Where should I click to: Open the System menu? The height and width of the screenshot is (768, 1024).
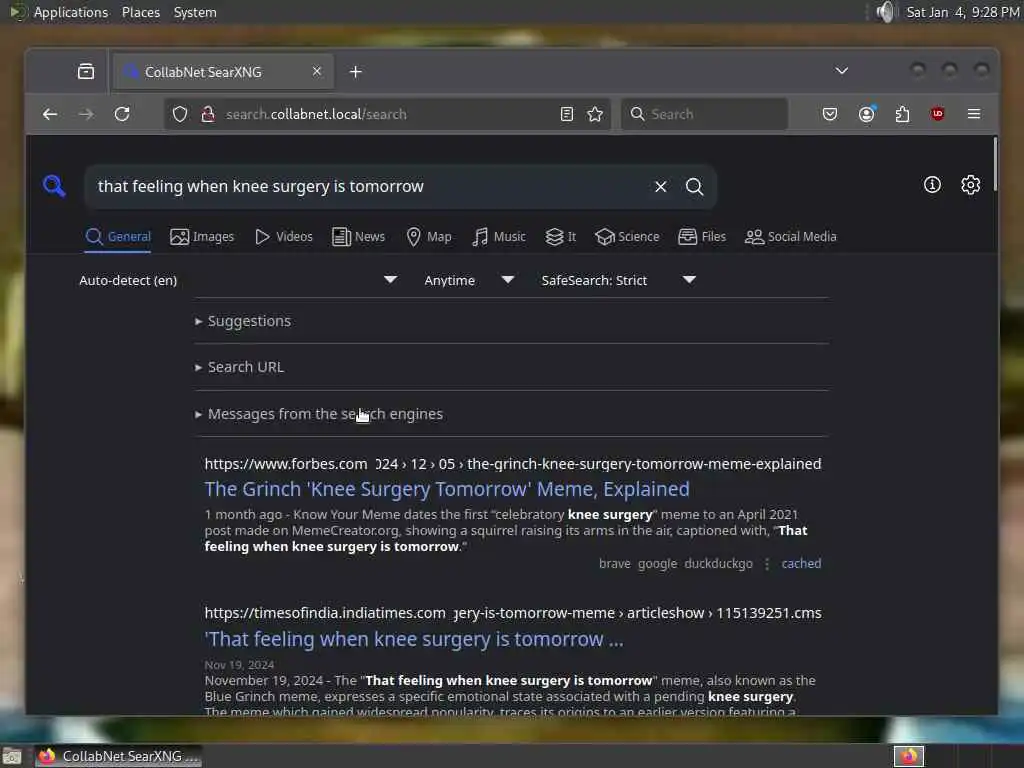pyautogui.click(x=195, y=12)
